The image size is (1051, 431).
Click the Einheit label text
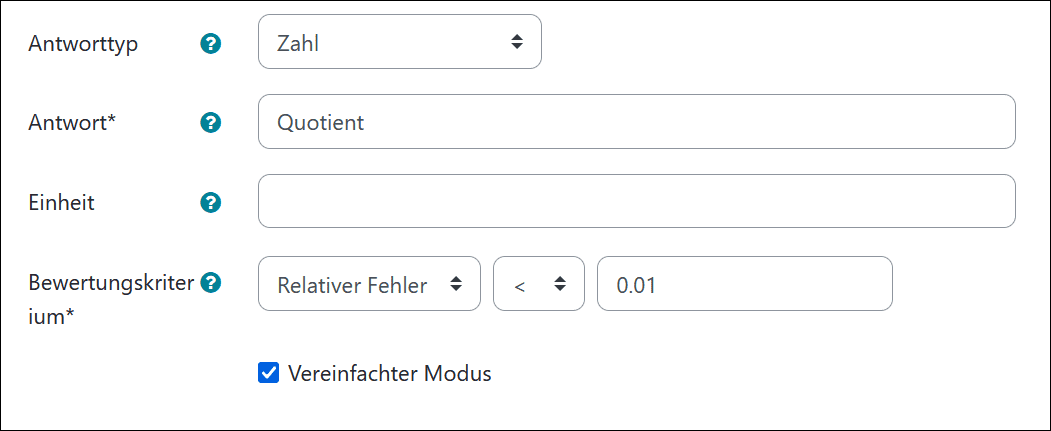61,202
